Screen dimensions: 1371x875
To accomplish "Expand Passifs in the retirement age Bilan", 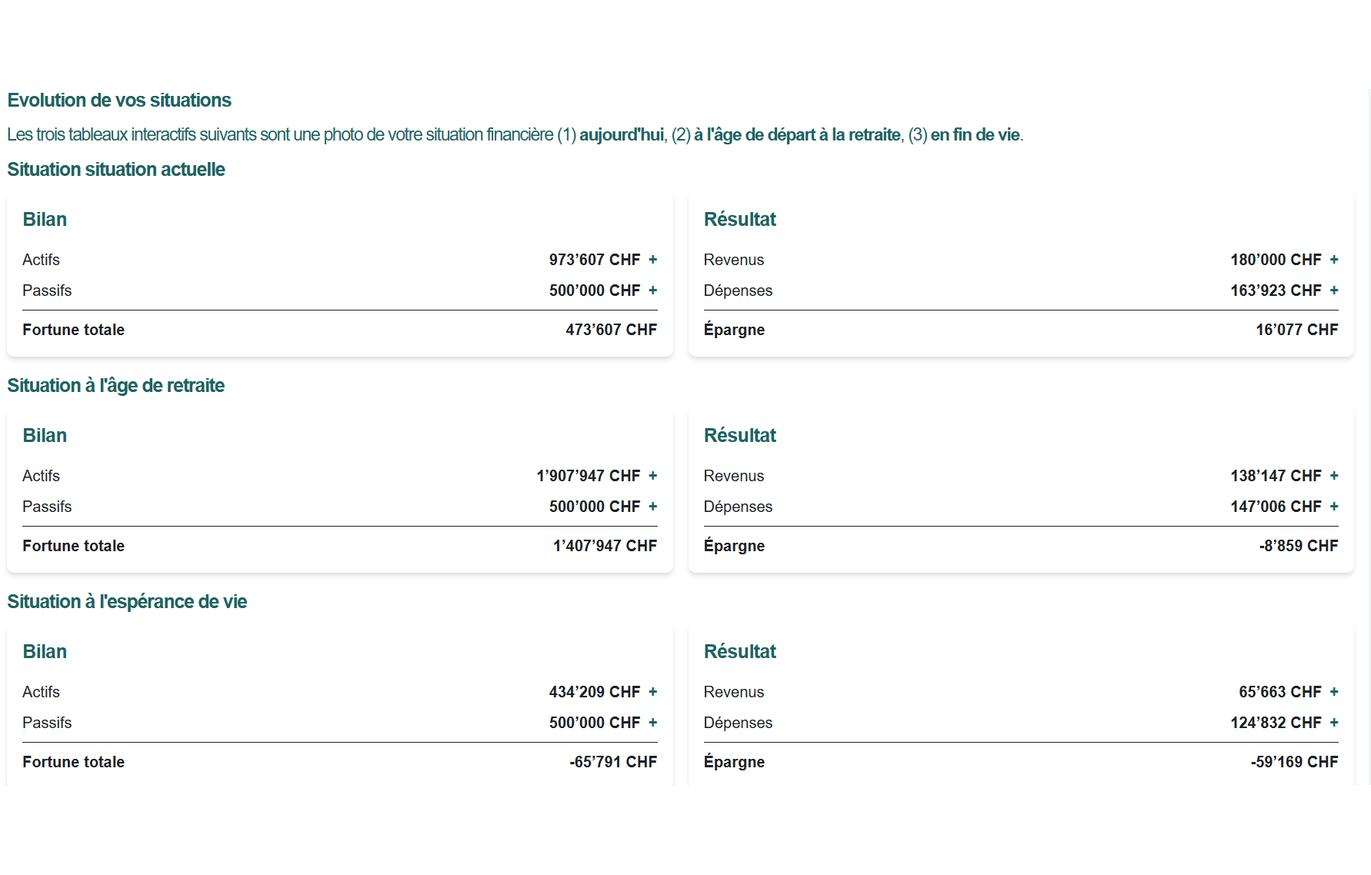I will point(653,506).
